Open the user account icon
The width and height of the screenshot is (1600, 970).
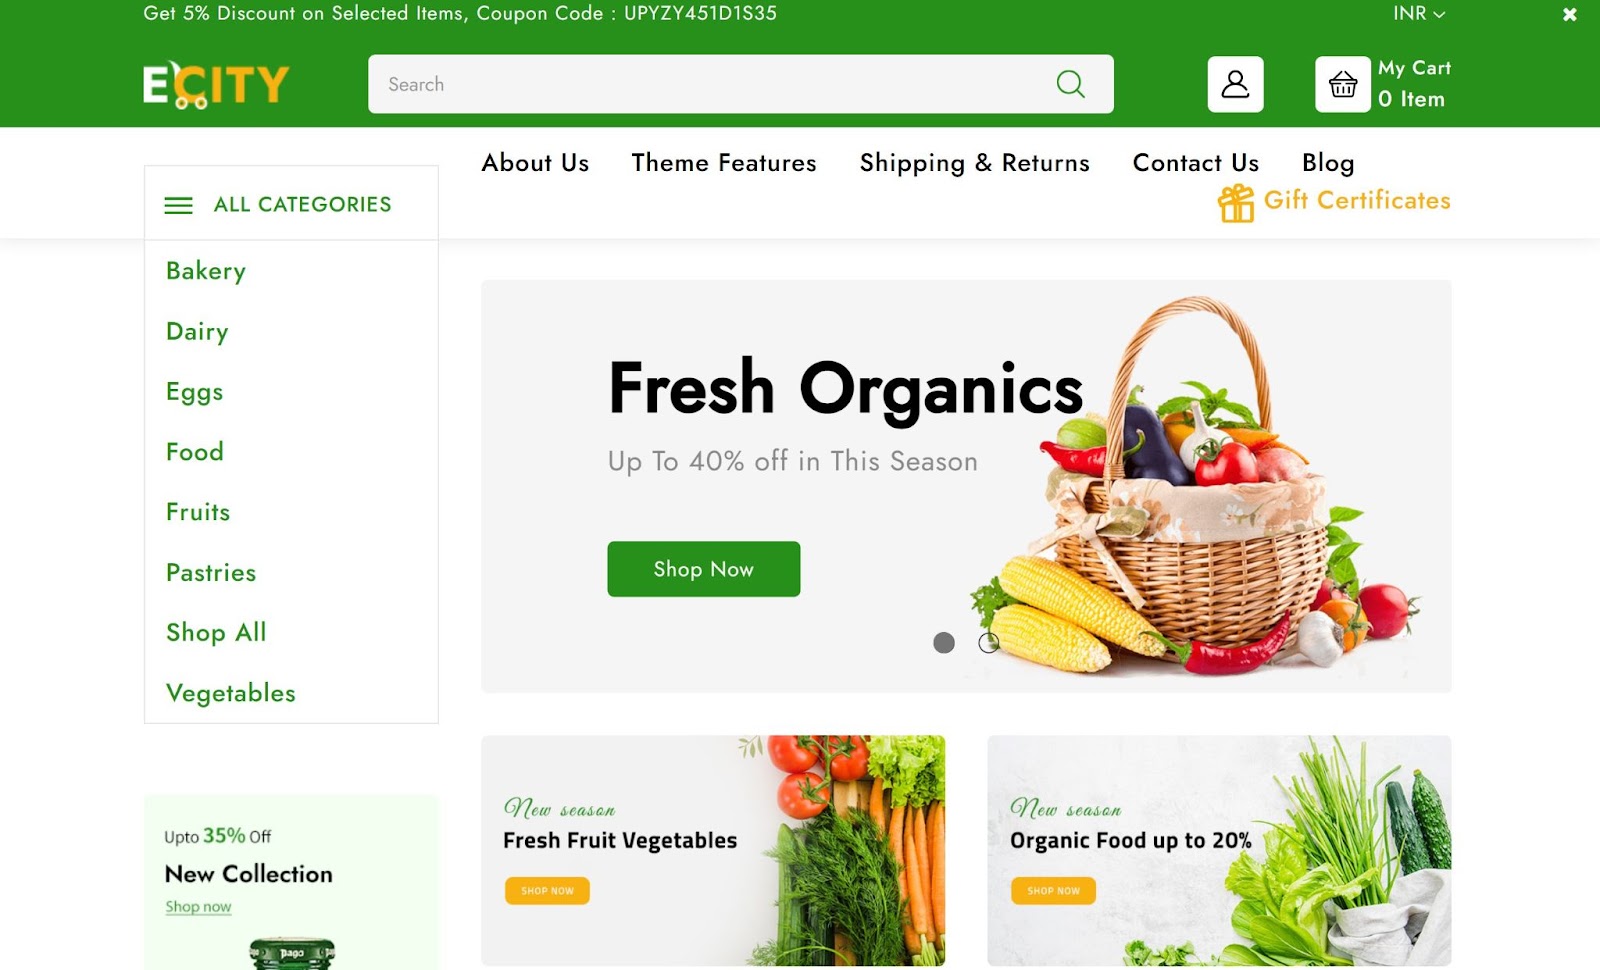point(1235,84)
